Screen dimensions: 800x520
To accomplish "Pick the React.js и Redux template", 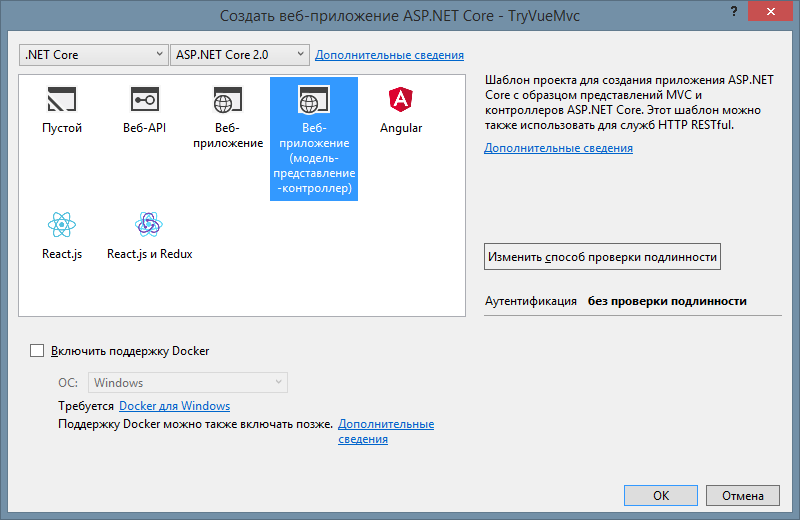I will pyautogui.click(x=149, y=236).
